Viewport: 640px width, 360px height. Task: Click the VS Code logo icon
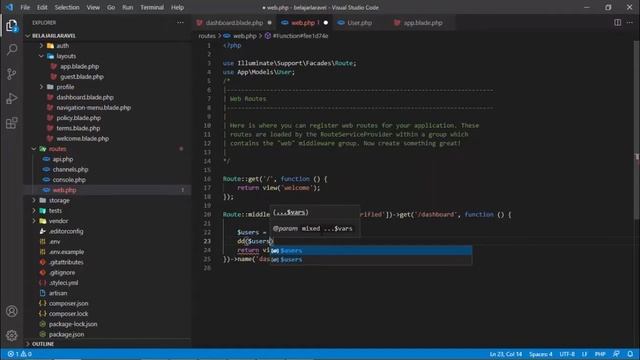(x=9, y=7)
